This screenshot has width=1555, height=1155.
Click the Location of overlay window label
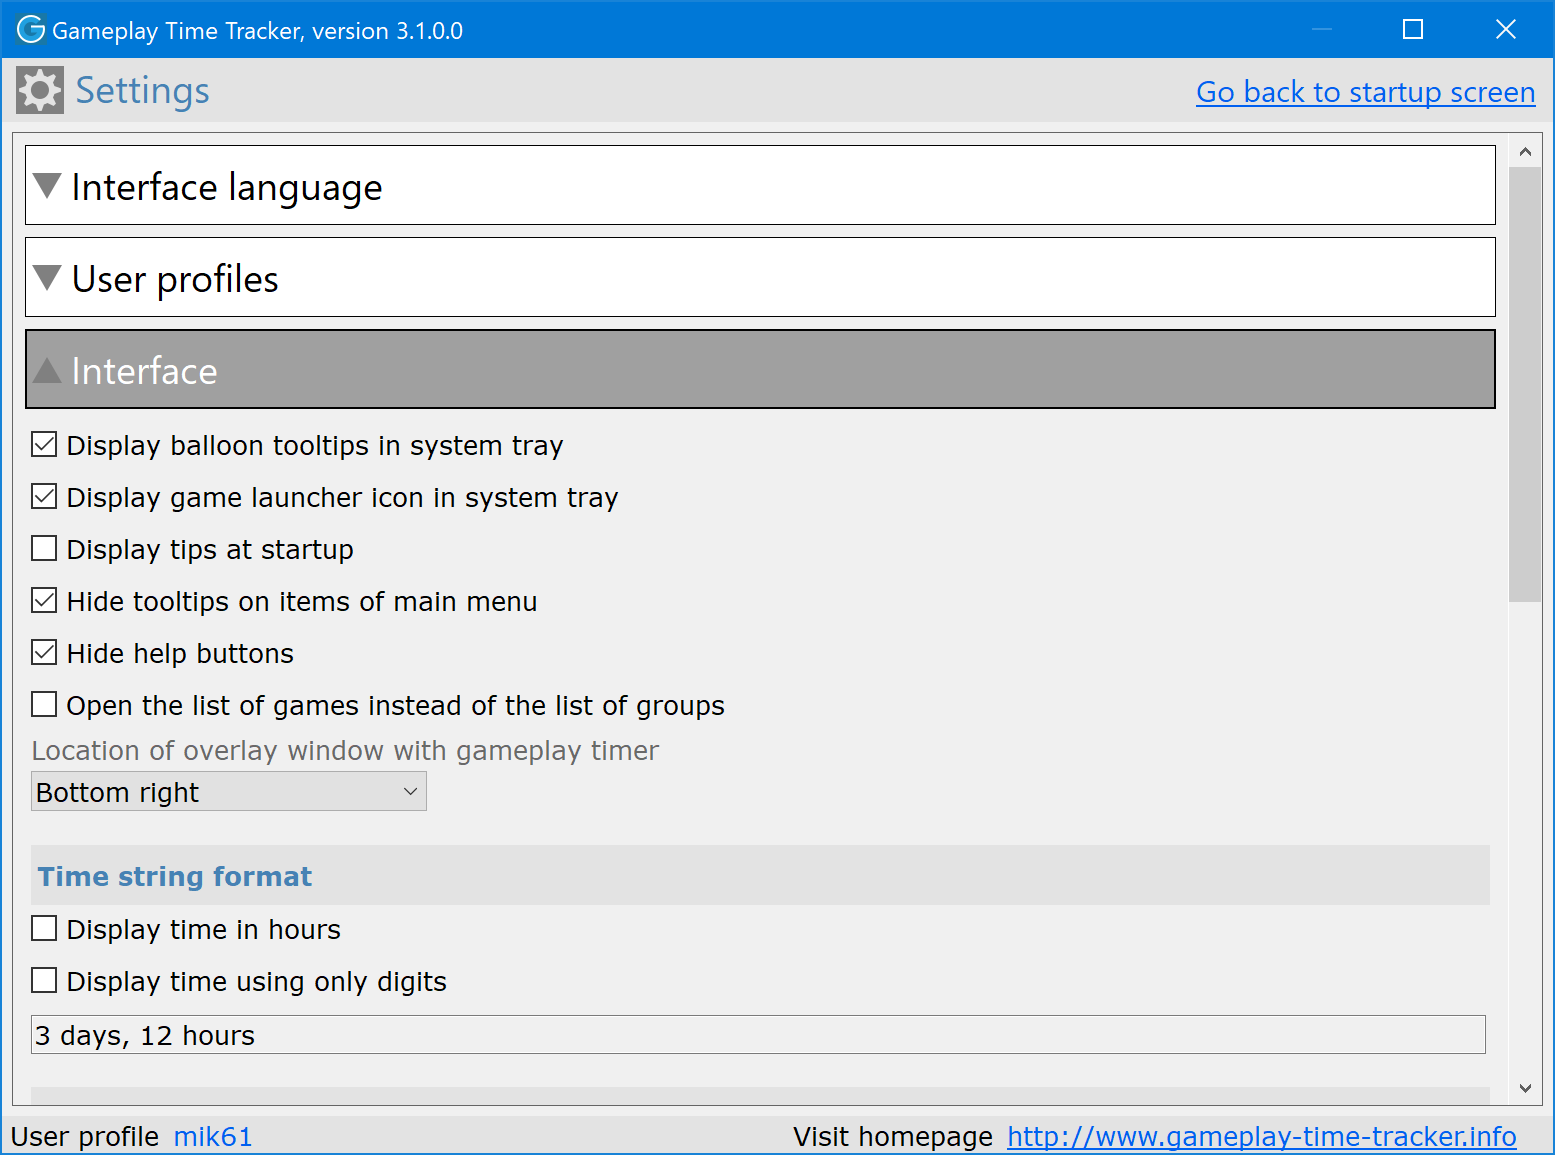click(345, 751)
